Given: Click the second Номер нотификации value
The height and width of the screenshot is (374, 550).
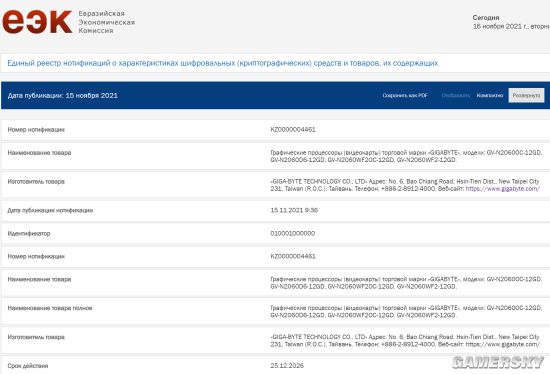Looking at the screenshot, I should click(x=293, y=256).
